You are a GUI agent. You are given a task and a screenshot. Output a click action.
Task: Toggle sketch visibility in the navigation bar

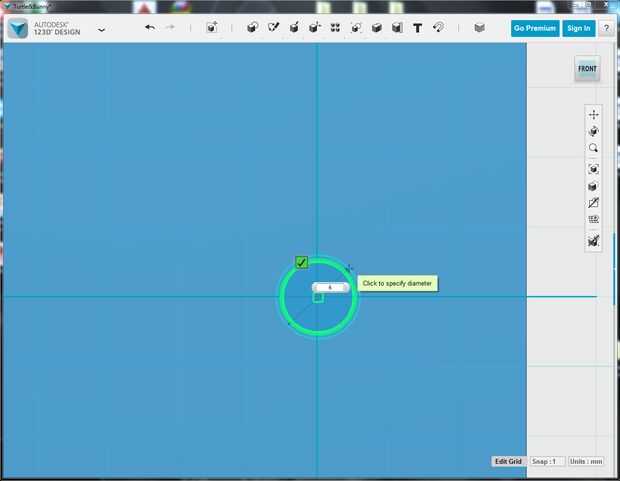pyautogui.click(x=593, y=203)
